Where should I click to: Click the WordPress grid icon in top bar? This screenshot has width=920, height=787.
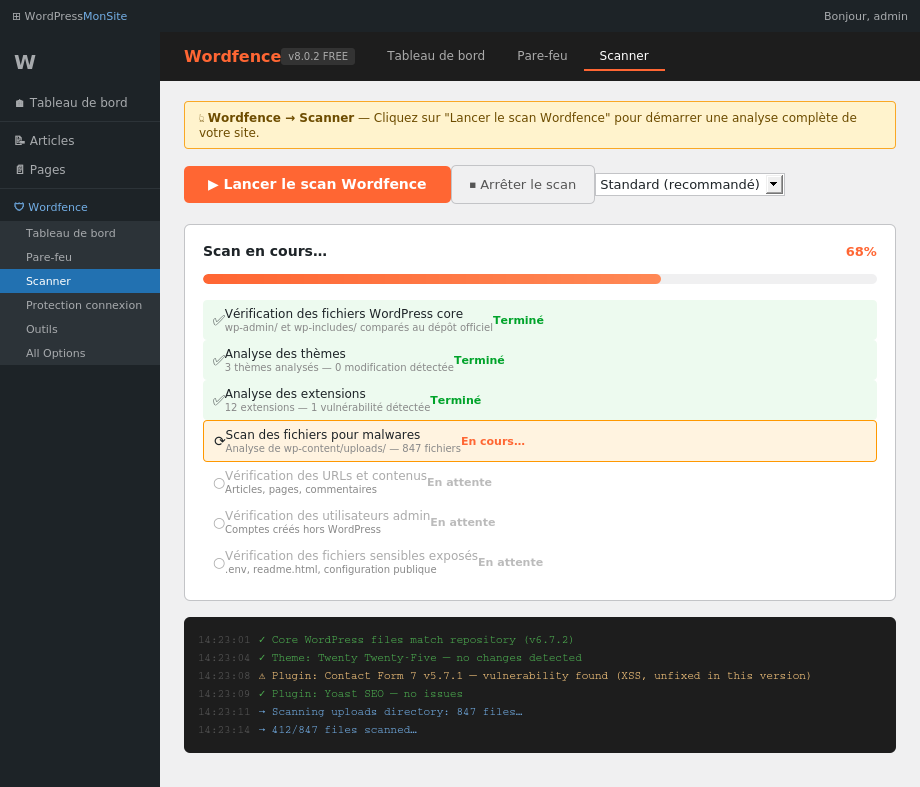16,16
